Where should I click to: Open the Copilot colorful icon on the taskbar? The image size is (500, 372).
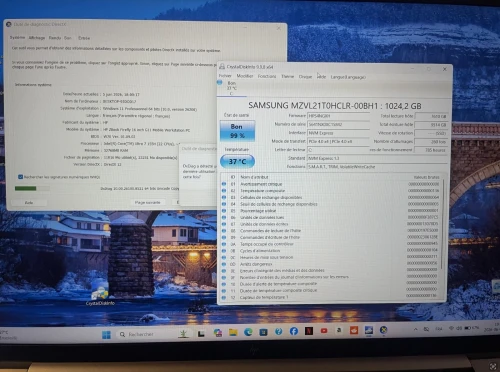pos(218,332)
